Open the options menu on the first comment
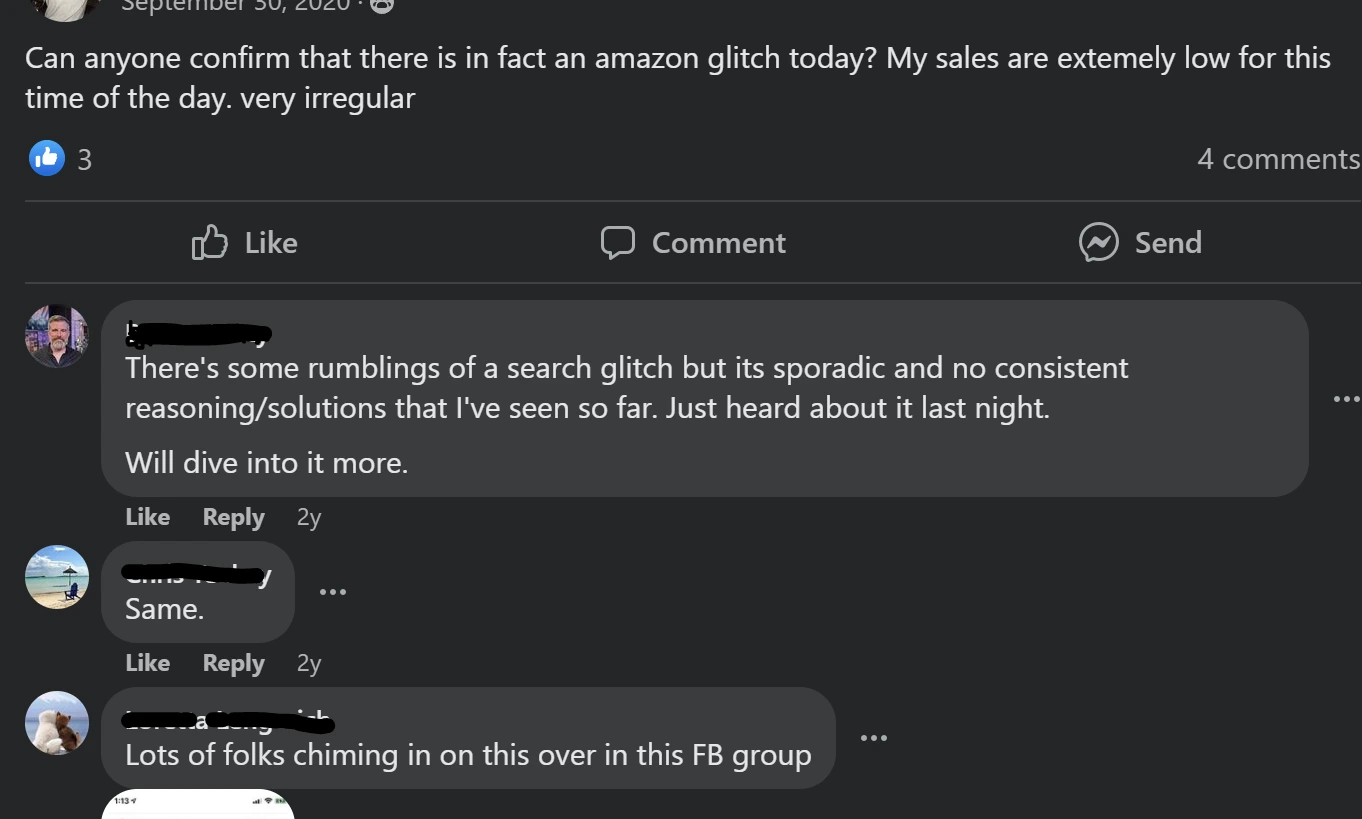This screenshot has width=1362, height=819. pyautogui.click(x=1346, y=399)
